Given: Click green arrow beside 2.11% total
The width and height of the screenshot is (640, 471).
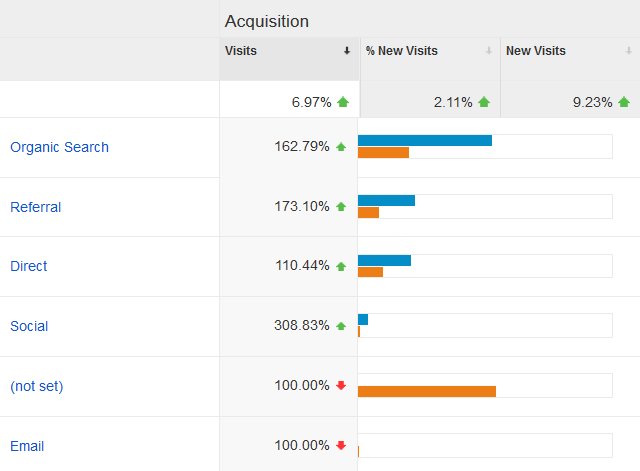Looking at the screenshot, I should pos(484,102).
